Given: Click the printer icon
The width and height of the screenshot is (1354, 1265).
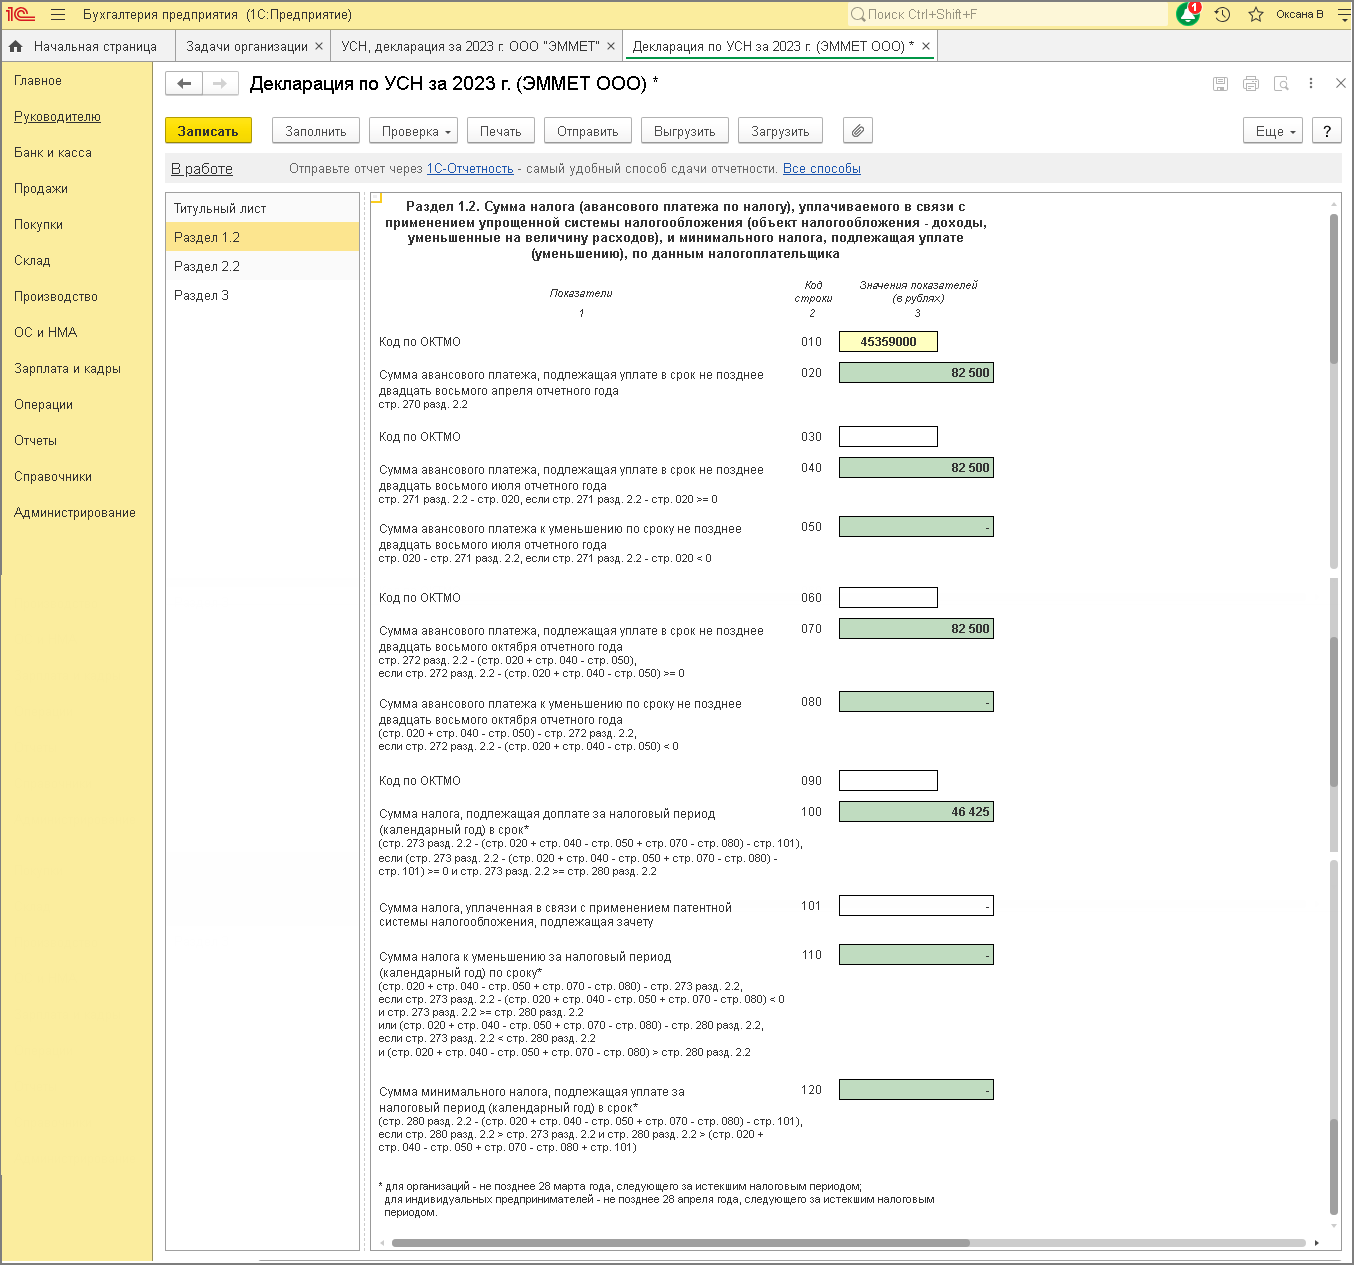Looking at the screenshot, I should click(x=1250, y=84).
